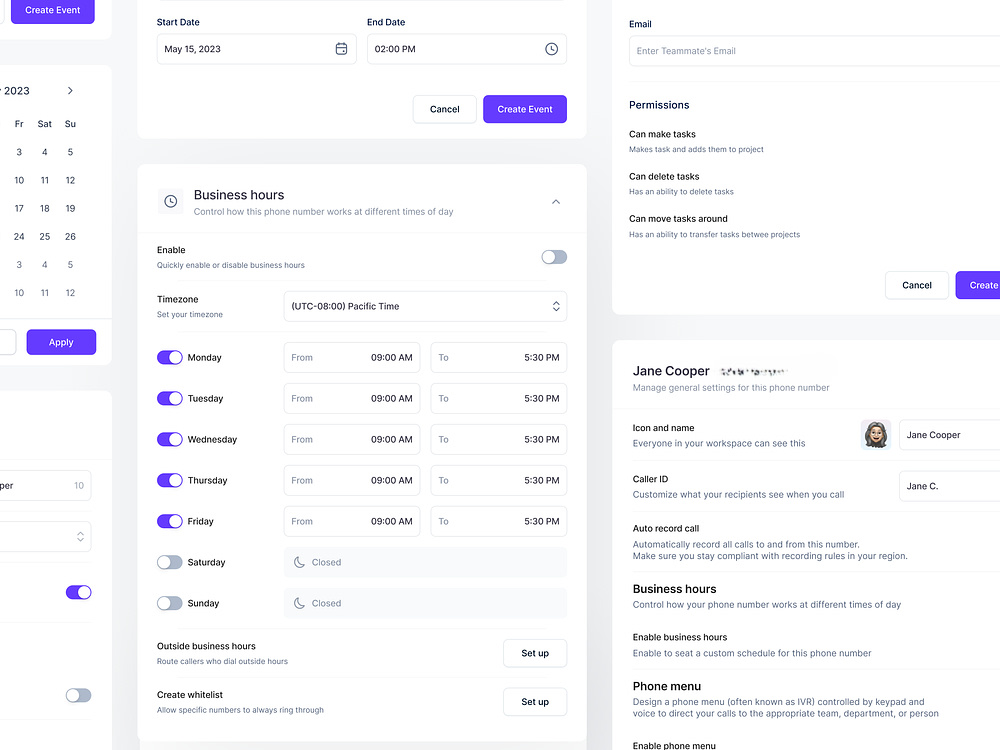Click Cancel in the event form
Screen dimensions: 1000x750
445,109
